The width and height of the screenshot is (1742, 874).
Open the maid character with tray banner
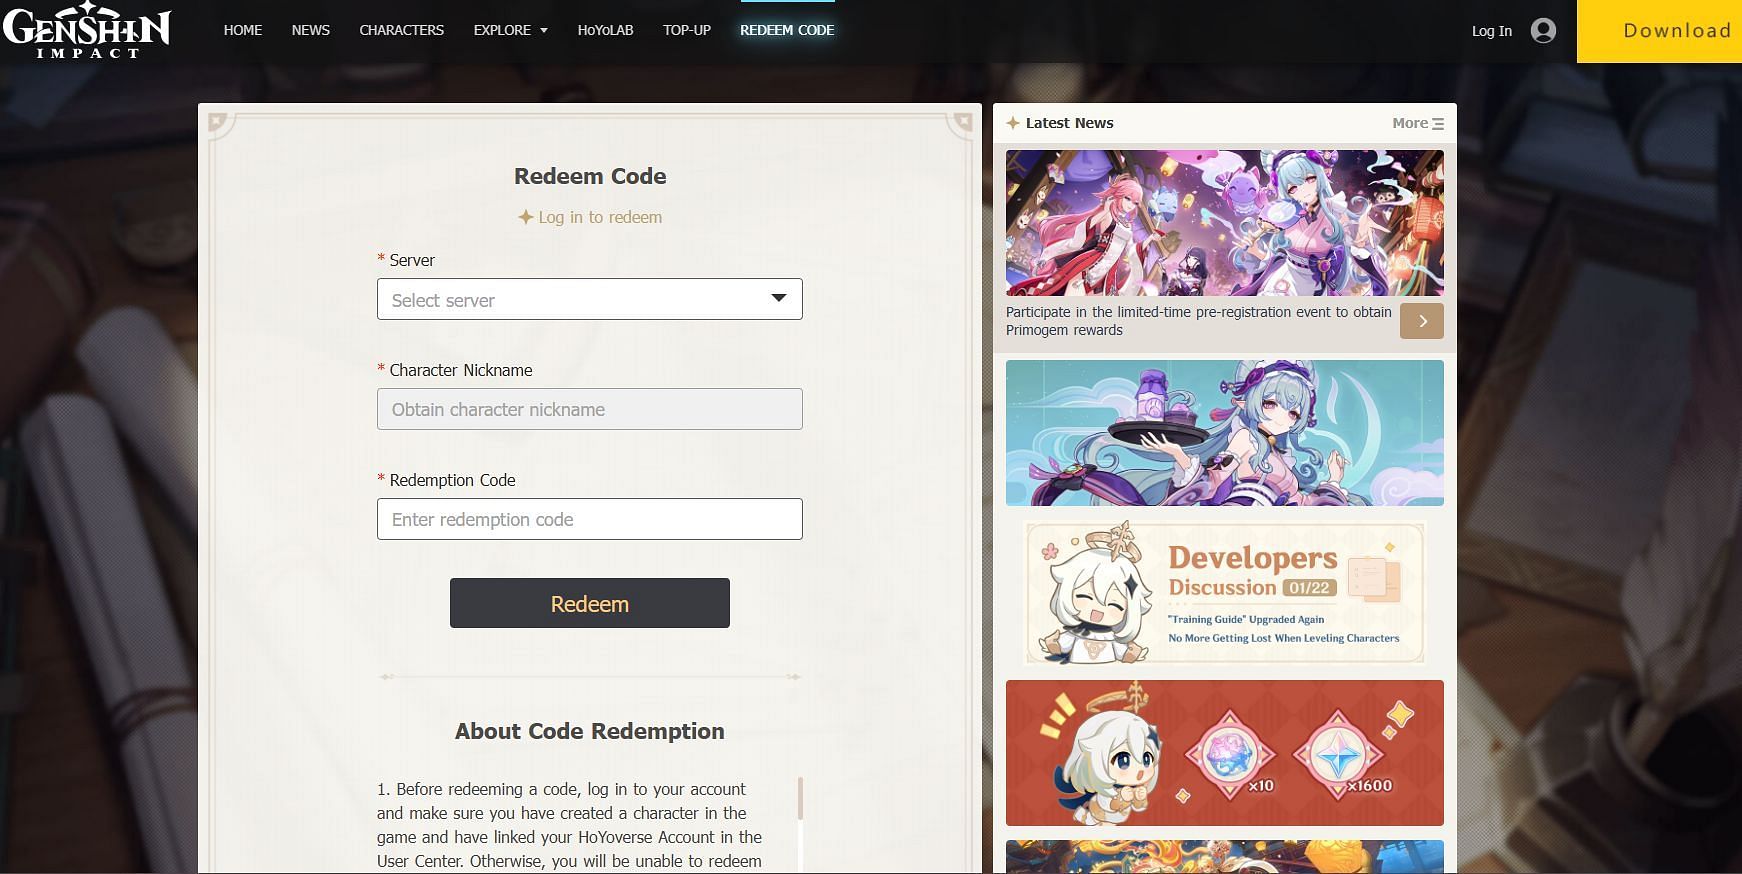point(1225,433)
